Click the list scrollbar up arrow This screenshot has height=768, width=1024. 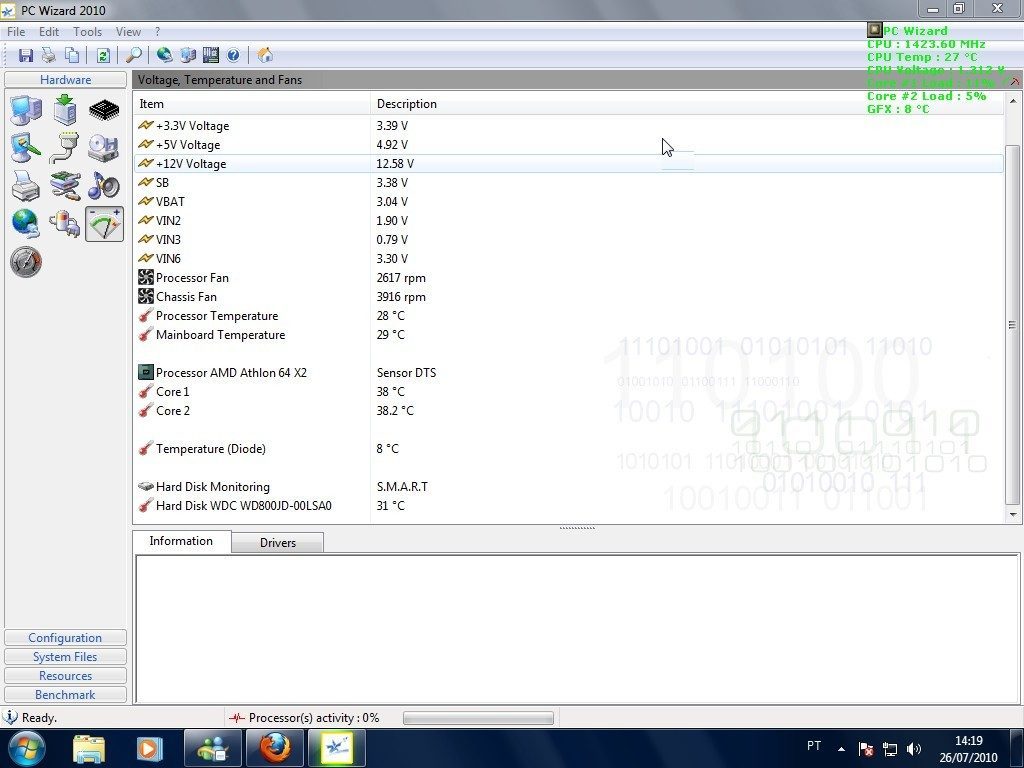click(1012, 101)
